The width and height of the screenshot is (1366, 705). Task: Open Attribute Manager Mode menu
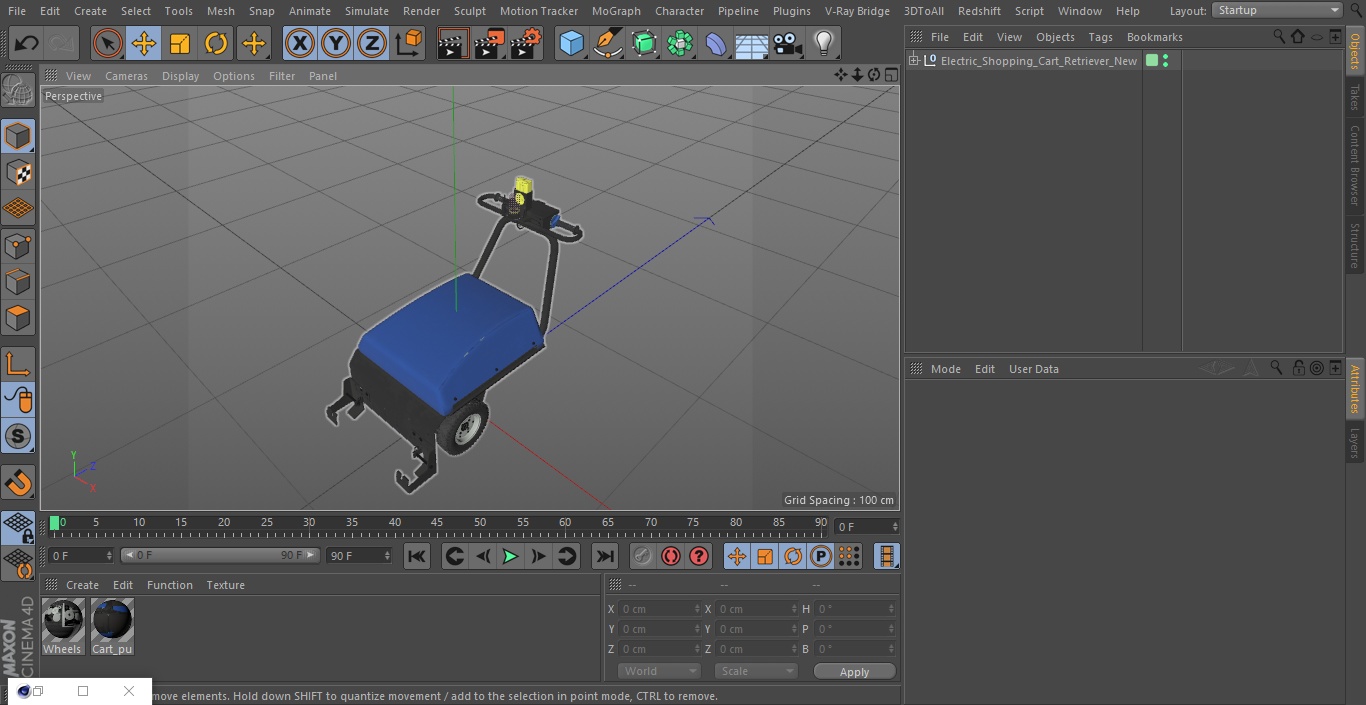tap(945, 369)
